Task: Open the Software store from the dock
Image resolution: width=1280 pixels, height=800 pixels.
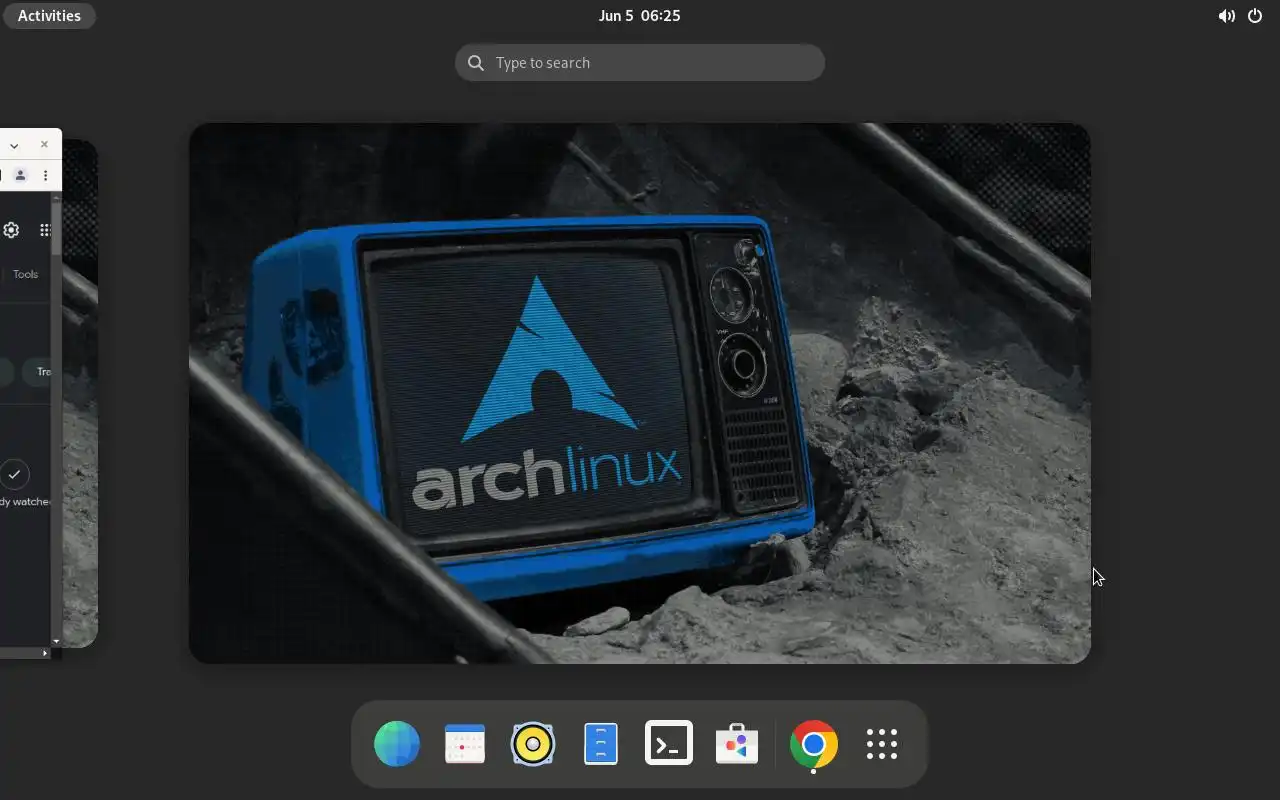Action: [737, 744]
